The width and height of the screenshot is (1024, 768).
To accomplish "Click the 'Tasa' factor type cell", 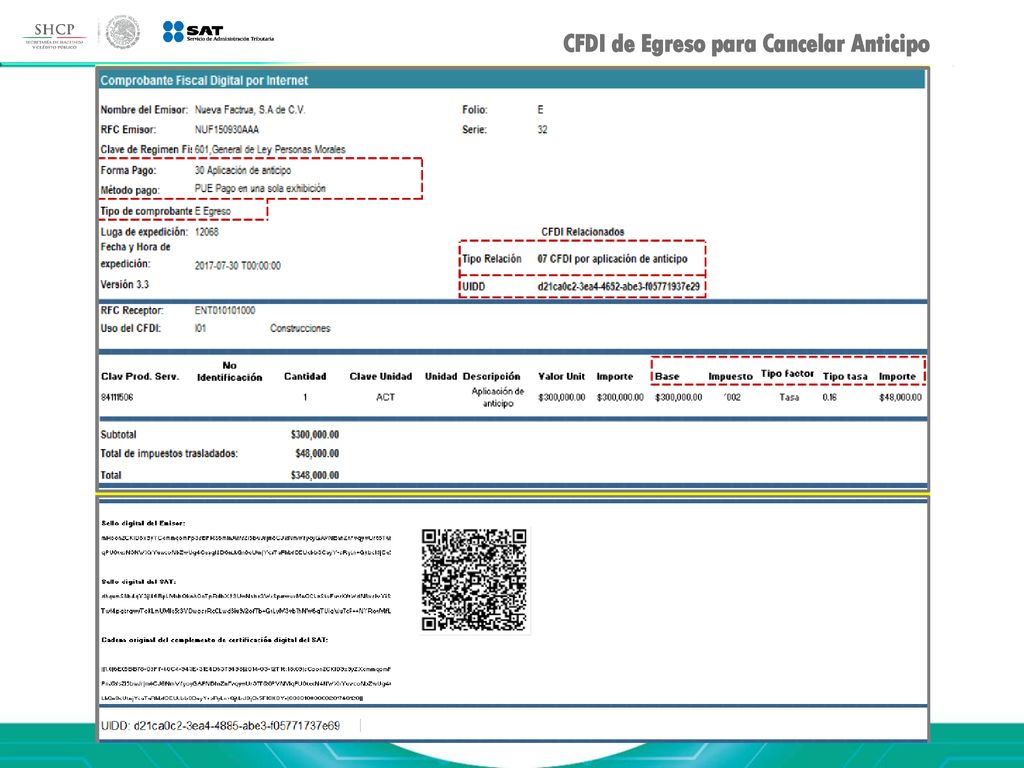I will [789, 397].
